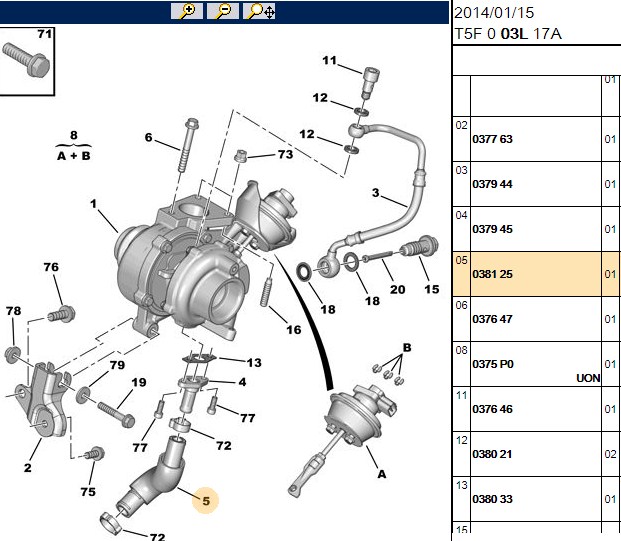Select highlighted part number 0381 25
This screenshot has width=621, height=541.
pyautogui.click(x=492, y=274)
